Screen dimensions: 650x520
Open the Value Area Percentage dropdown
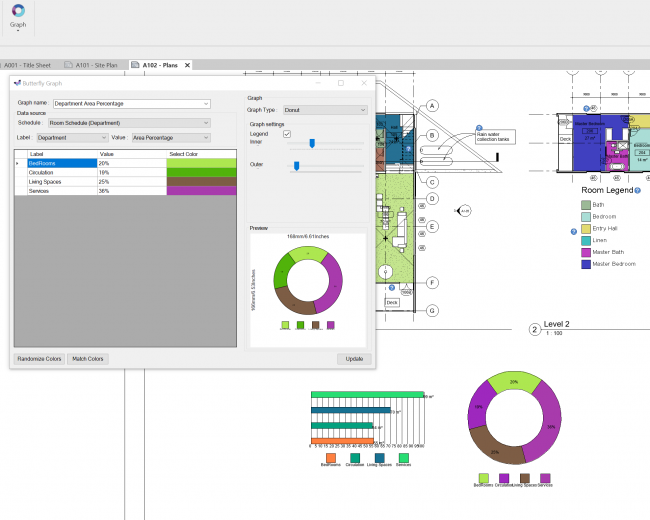(x=170, y=137)
